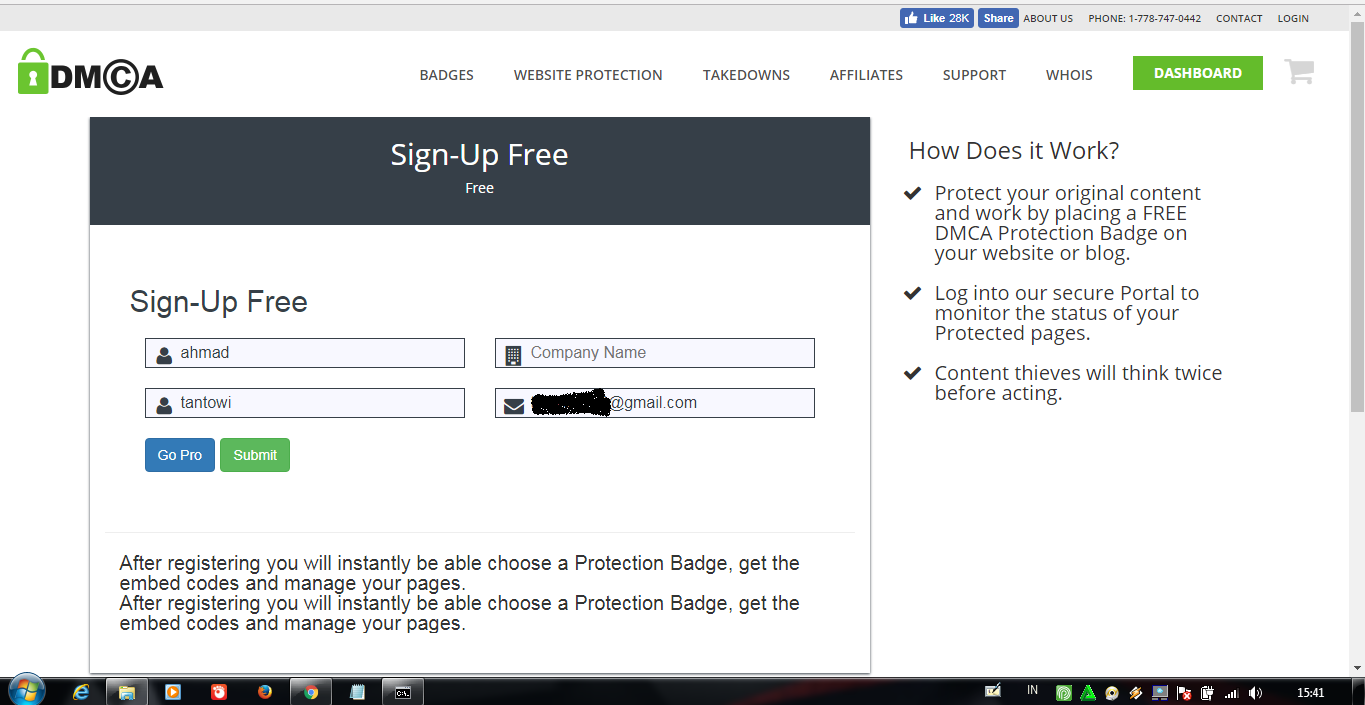Click the Facebook Like 28K button
This screenshot has width=1365, height=705.
[x=936, y=18]
